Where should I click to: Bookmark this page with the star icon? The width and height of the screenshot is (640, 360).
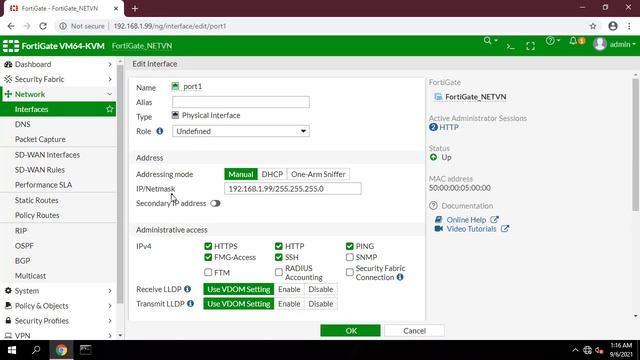593,26
